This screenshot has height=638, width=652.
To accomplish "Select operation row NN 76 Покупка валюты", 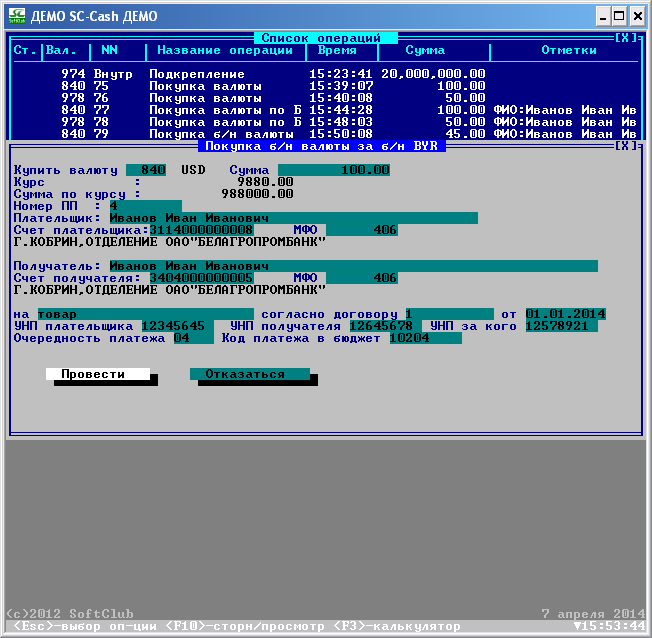I will (x=326, y=98).
